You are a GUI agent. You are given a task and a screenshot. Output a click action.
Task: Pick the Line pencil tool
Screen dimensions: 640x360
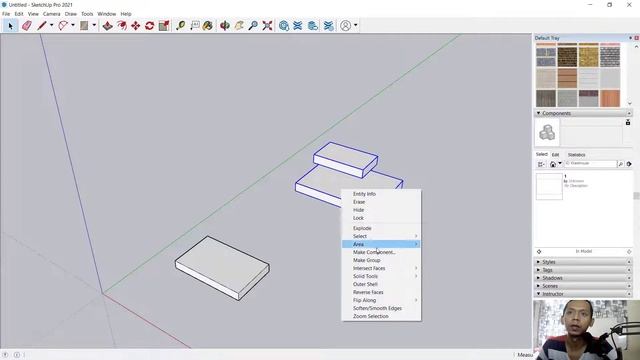tap(41, 26)
